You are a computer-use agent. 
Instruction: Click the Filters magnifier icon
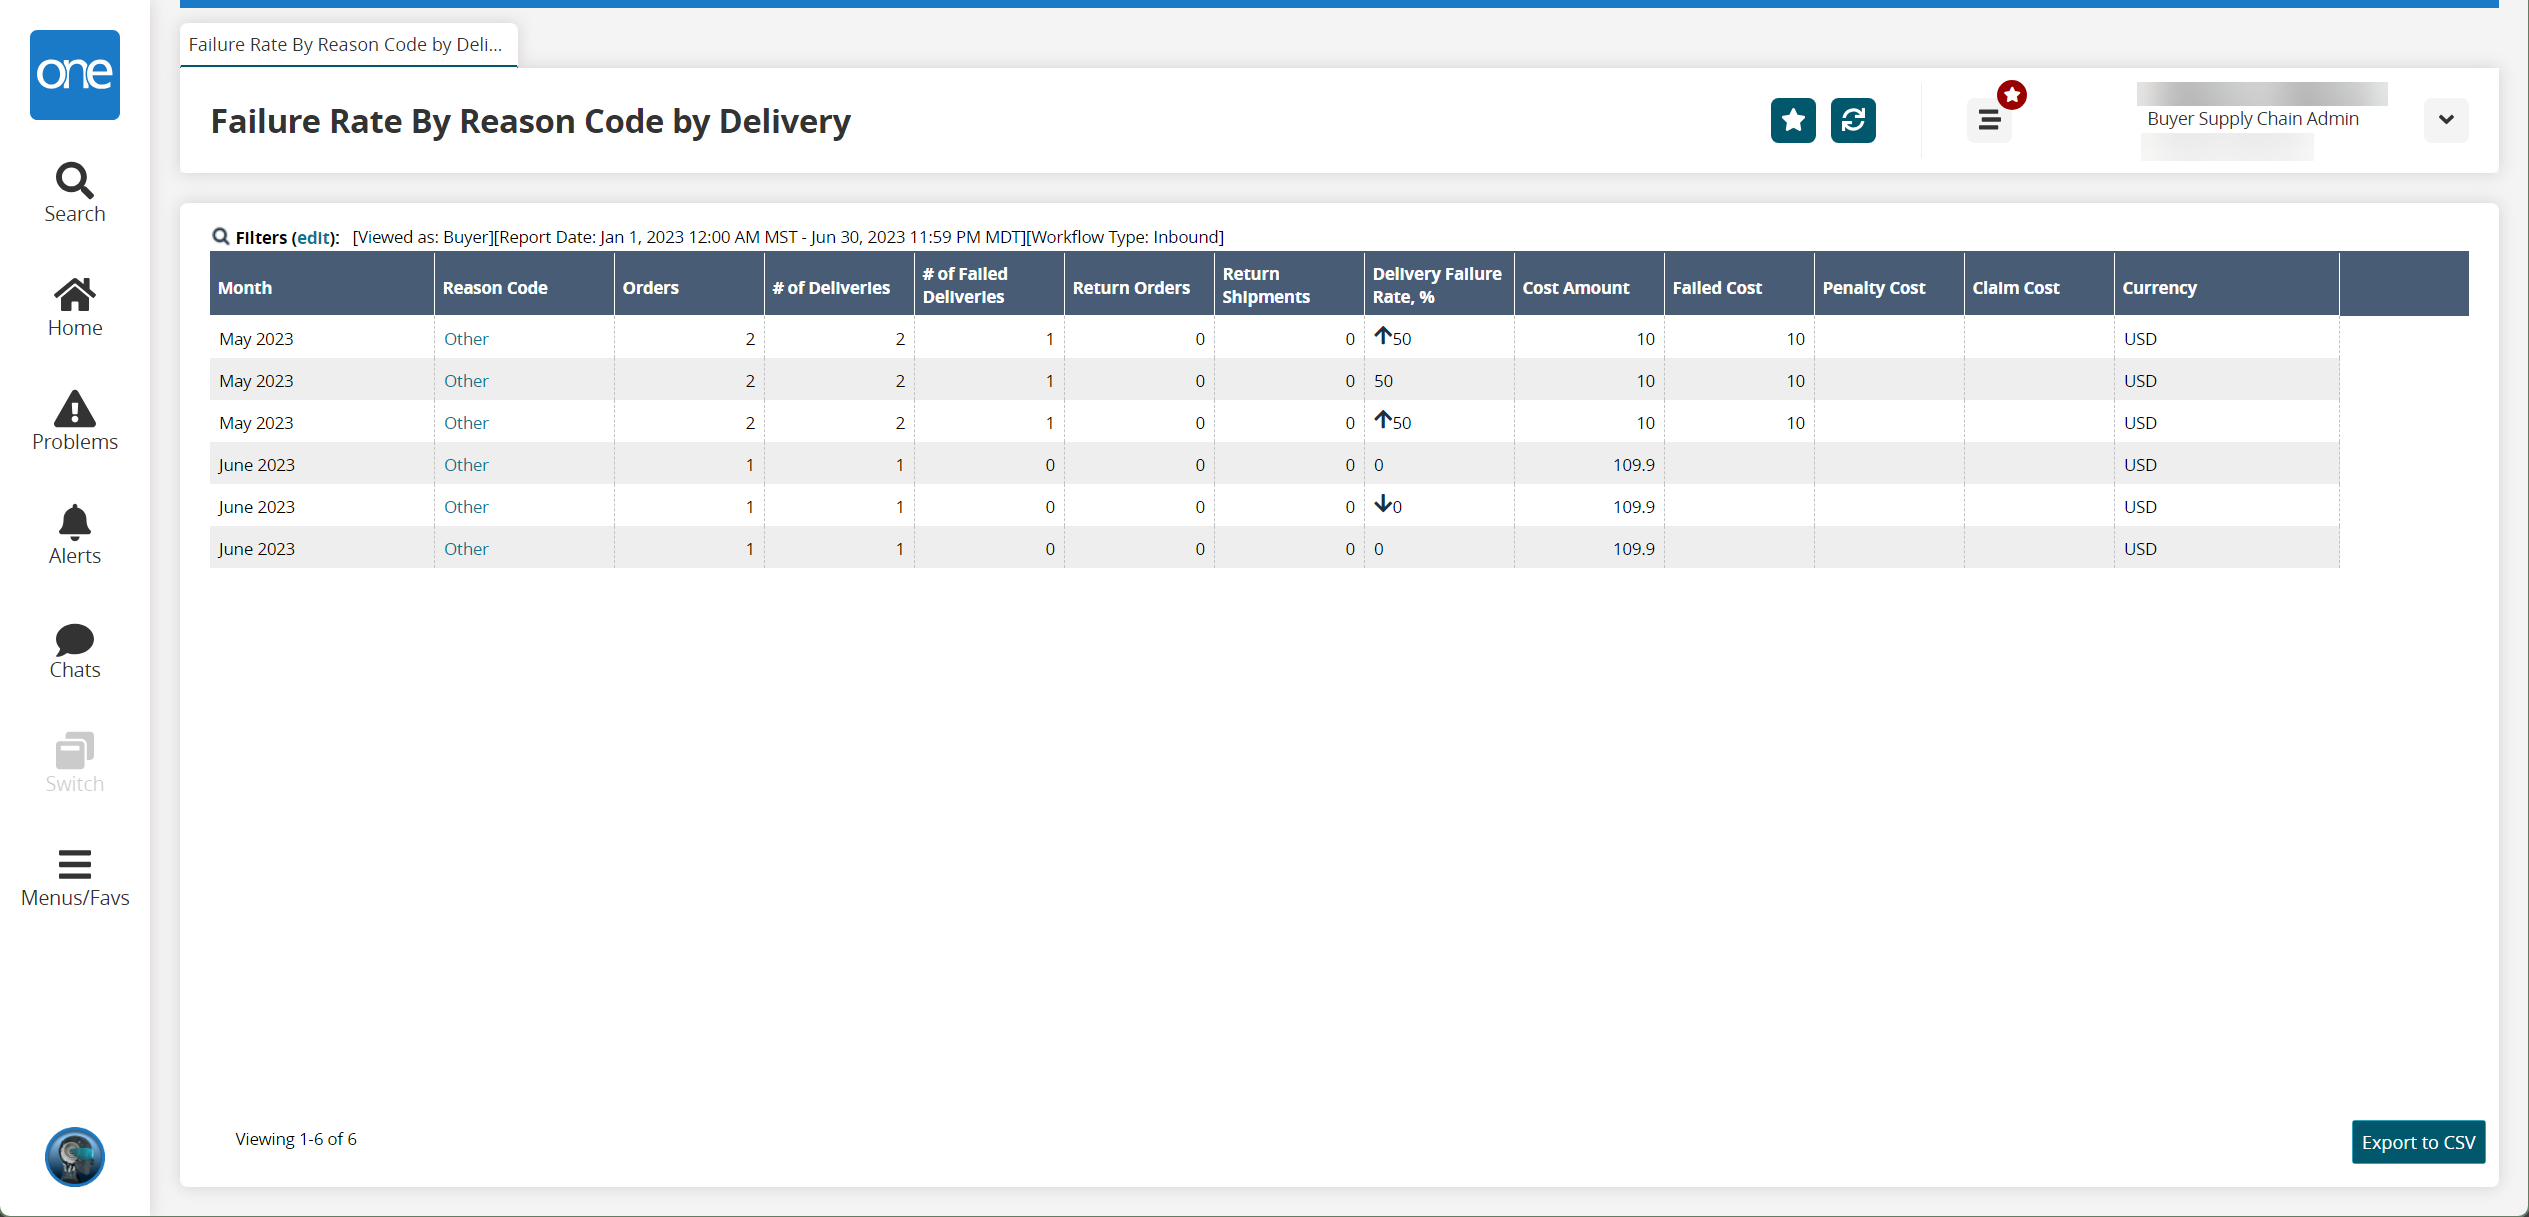coord(221,236)
